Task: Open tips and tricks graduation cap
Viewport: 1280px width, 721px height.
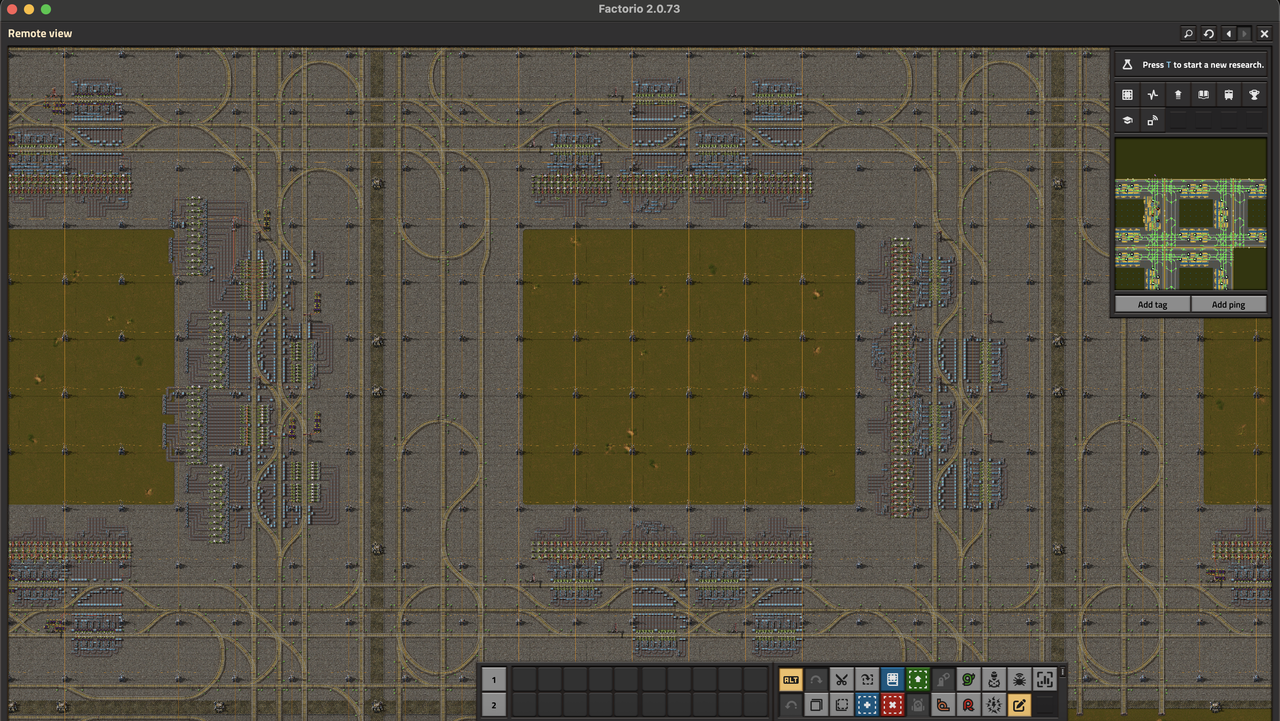Action: (1127, 120)
